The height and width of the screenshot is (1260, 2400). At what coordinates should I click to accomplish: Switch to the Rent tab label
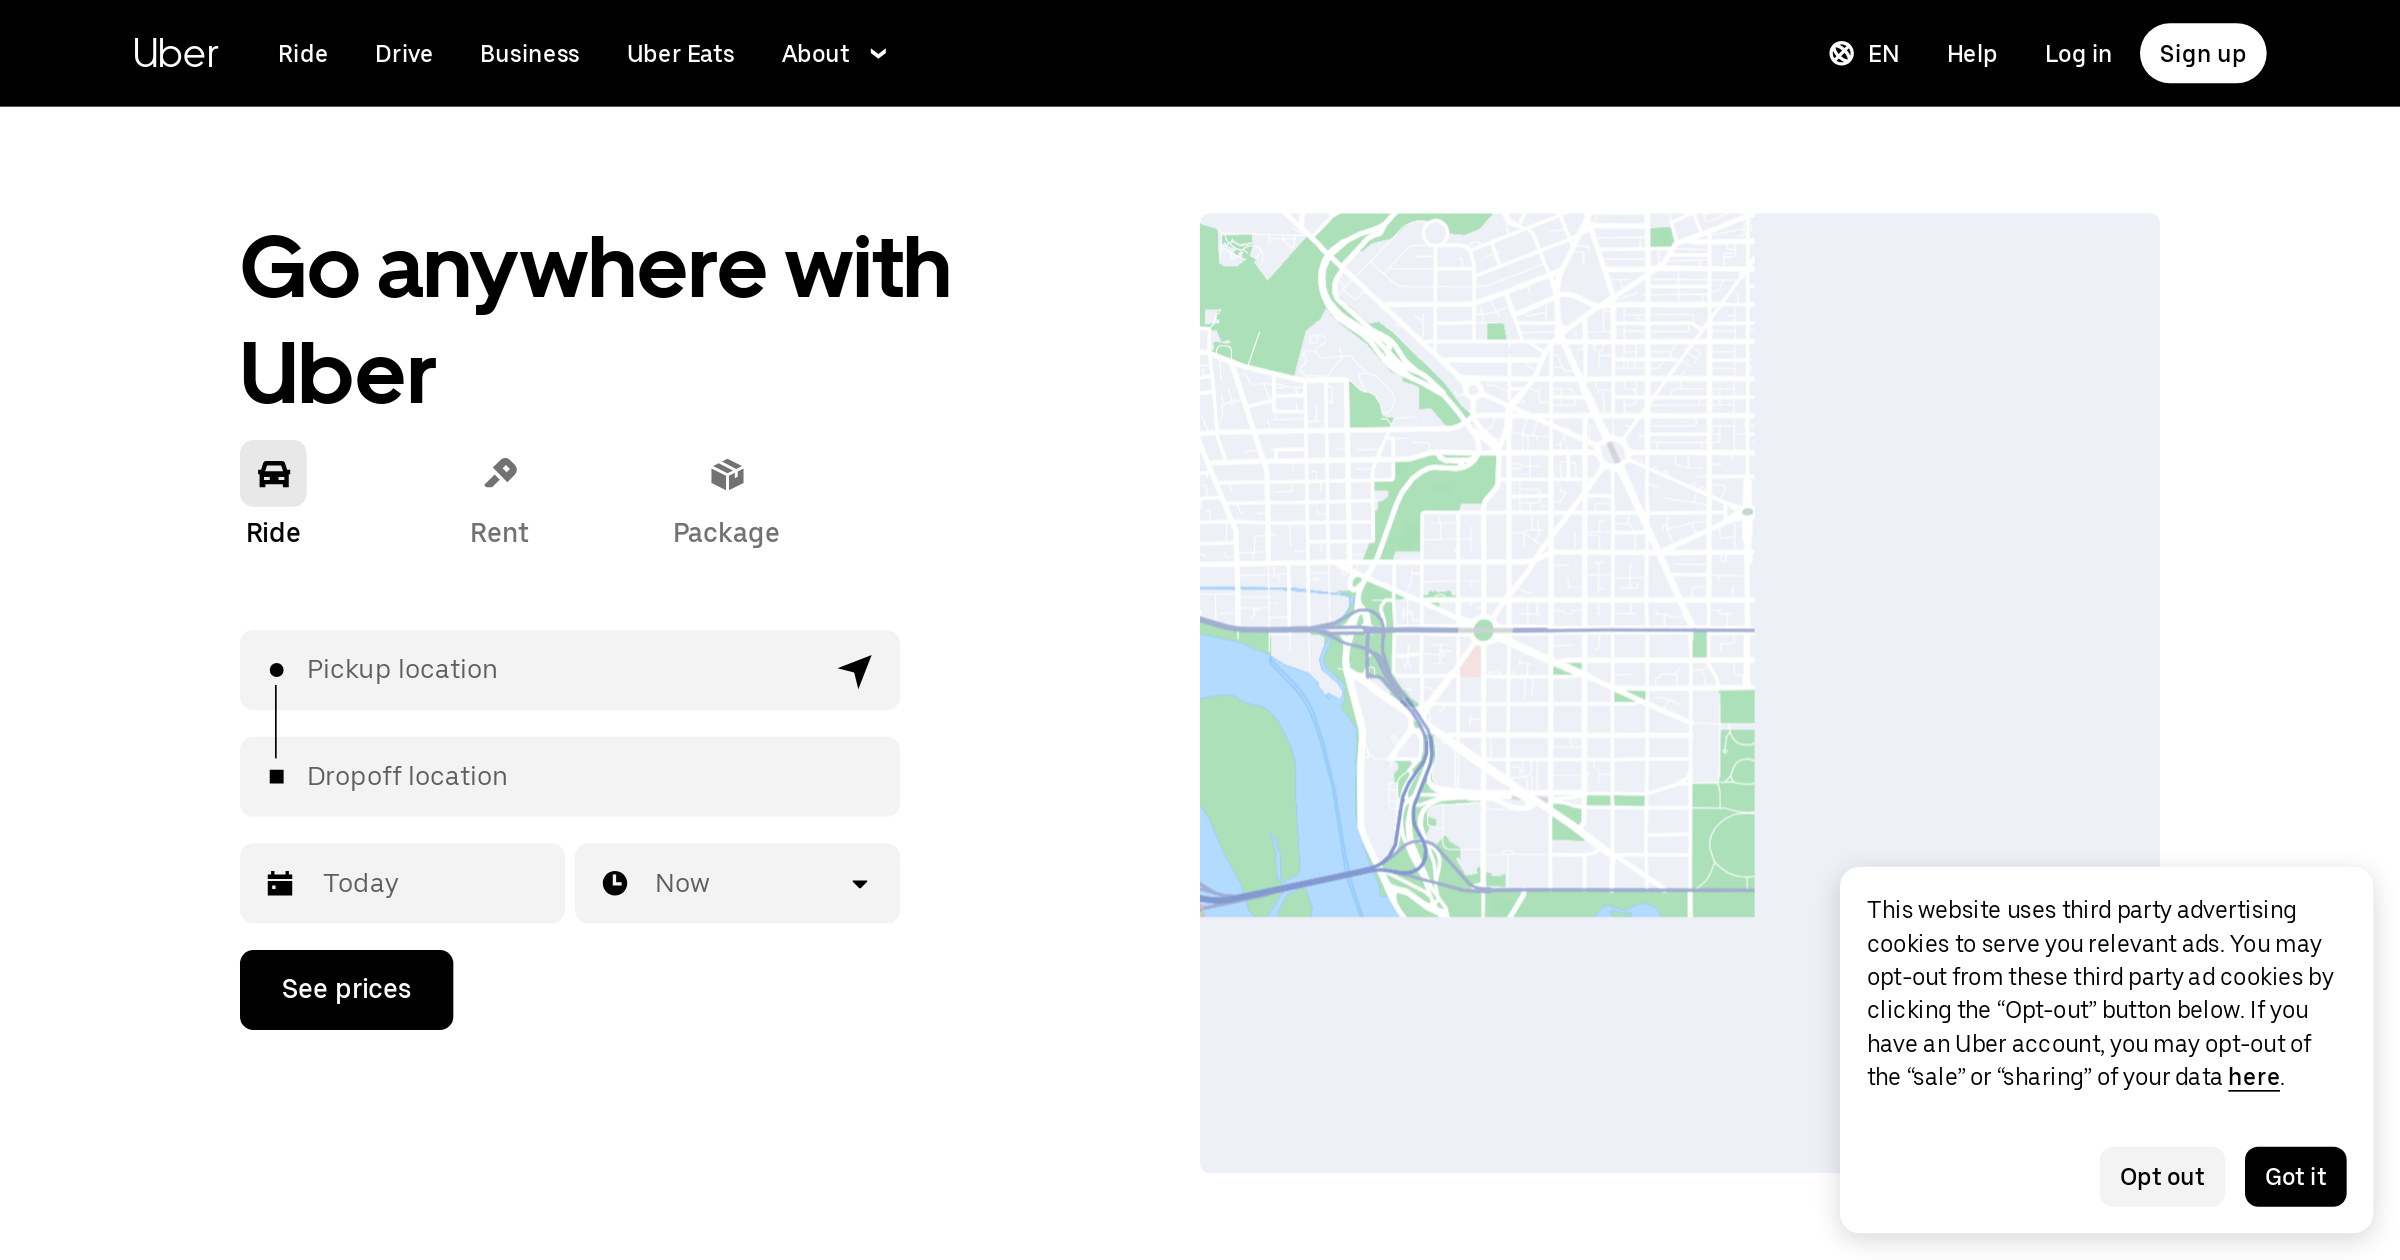pyautogui.click(x=499, y=533)
